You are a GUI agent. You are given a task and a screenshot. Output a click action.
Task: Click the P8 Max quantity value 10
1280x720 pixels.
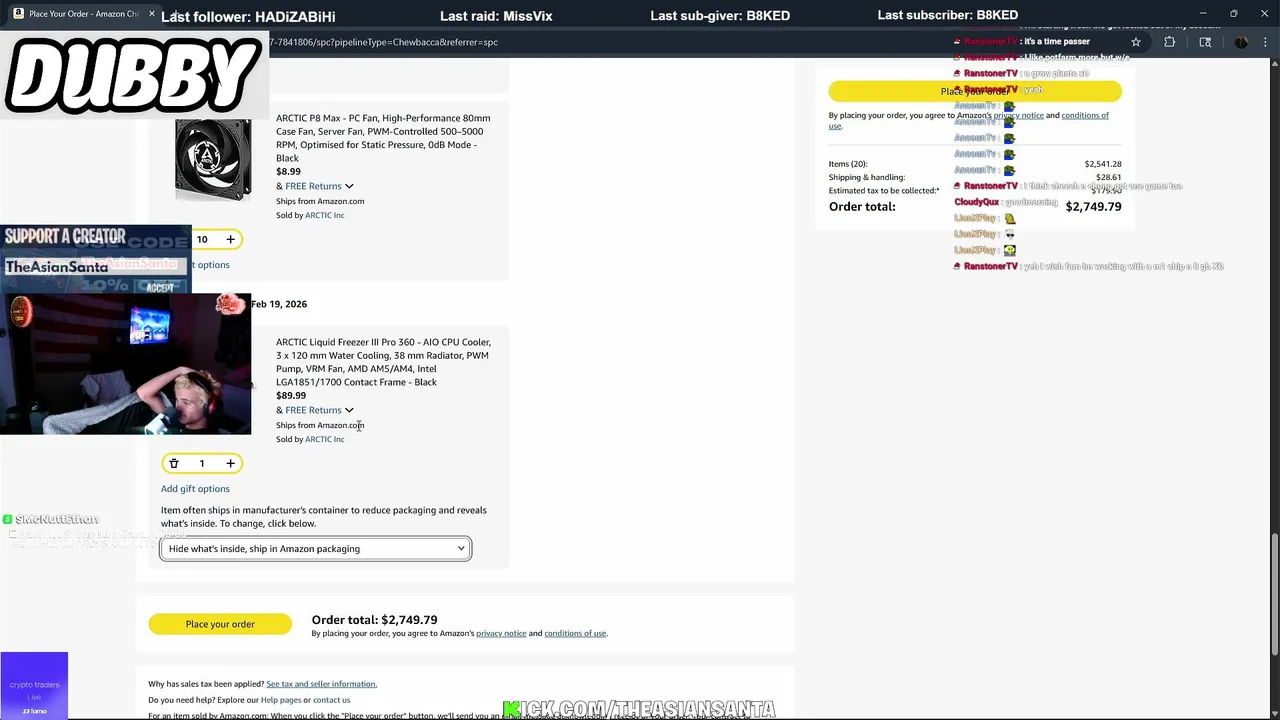202,239
